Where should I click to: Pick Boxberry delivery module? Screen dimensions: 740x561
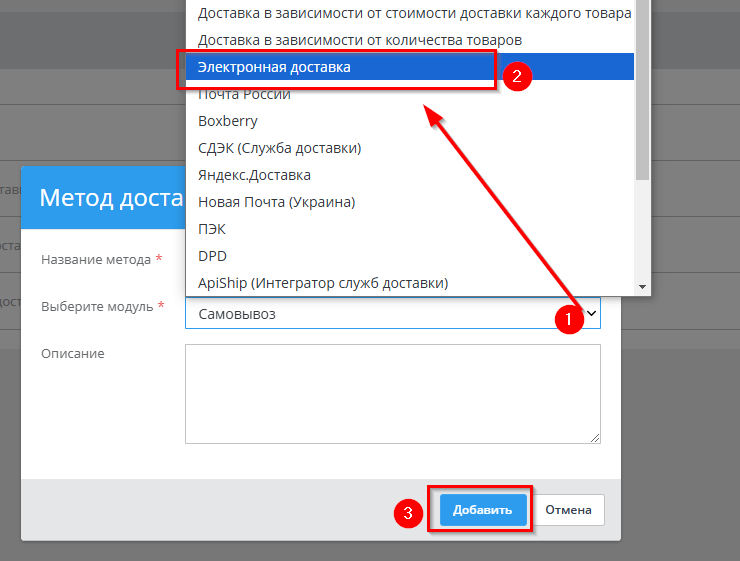tap(228, 121)
